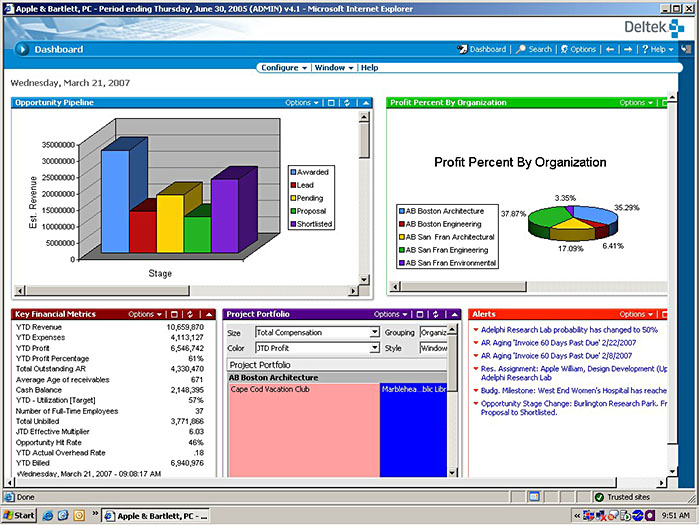Open Profit Percent By Organization Options dropdown

pyautogui.click(x=636, y=103)
